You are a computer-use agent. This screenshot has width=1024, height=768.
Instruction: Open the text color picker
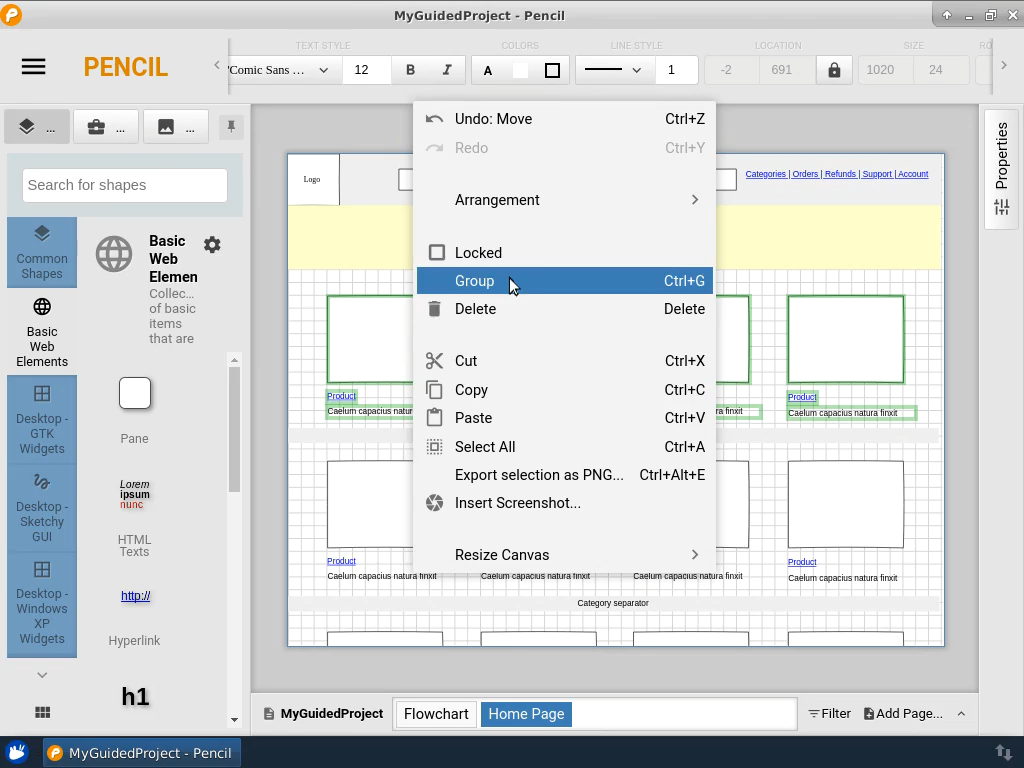pos(488,70)
